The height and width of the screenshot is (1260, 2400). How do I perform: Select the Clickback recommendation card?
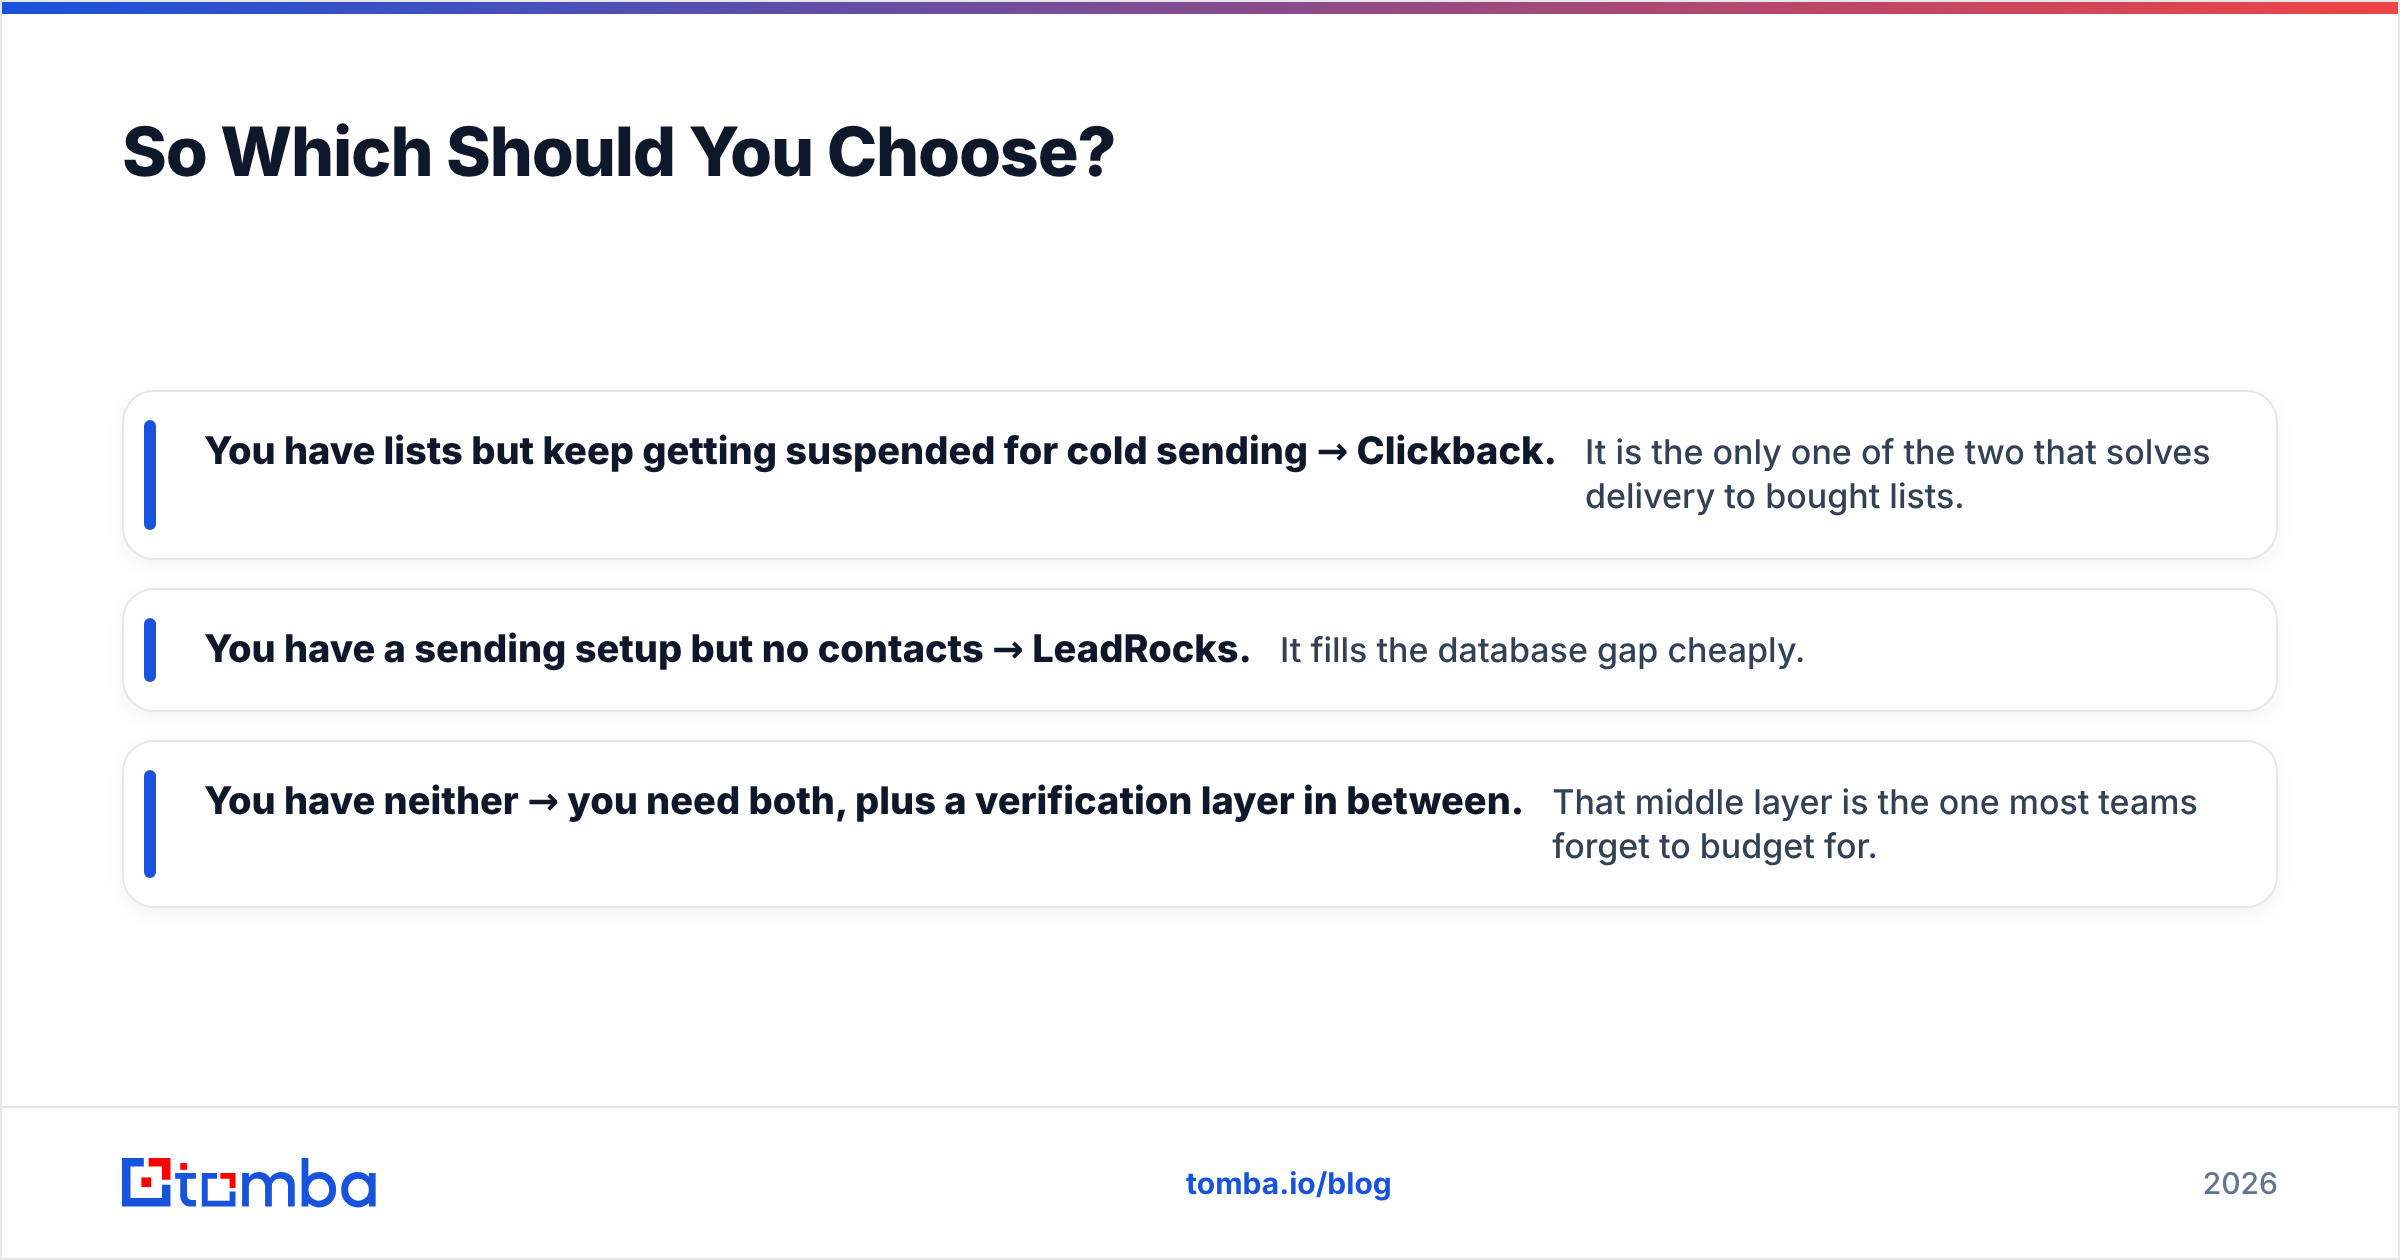(1200, 475)
